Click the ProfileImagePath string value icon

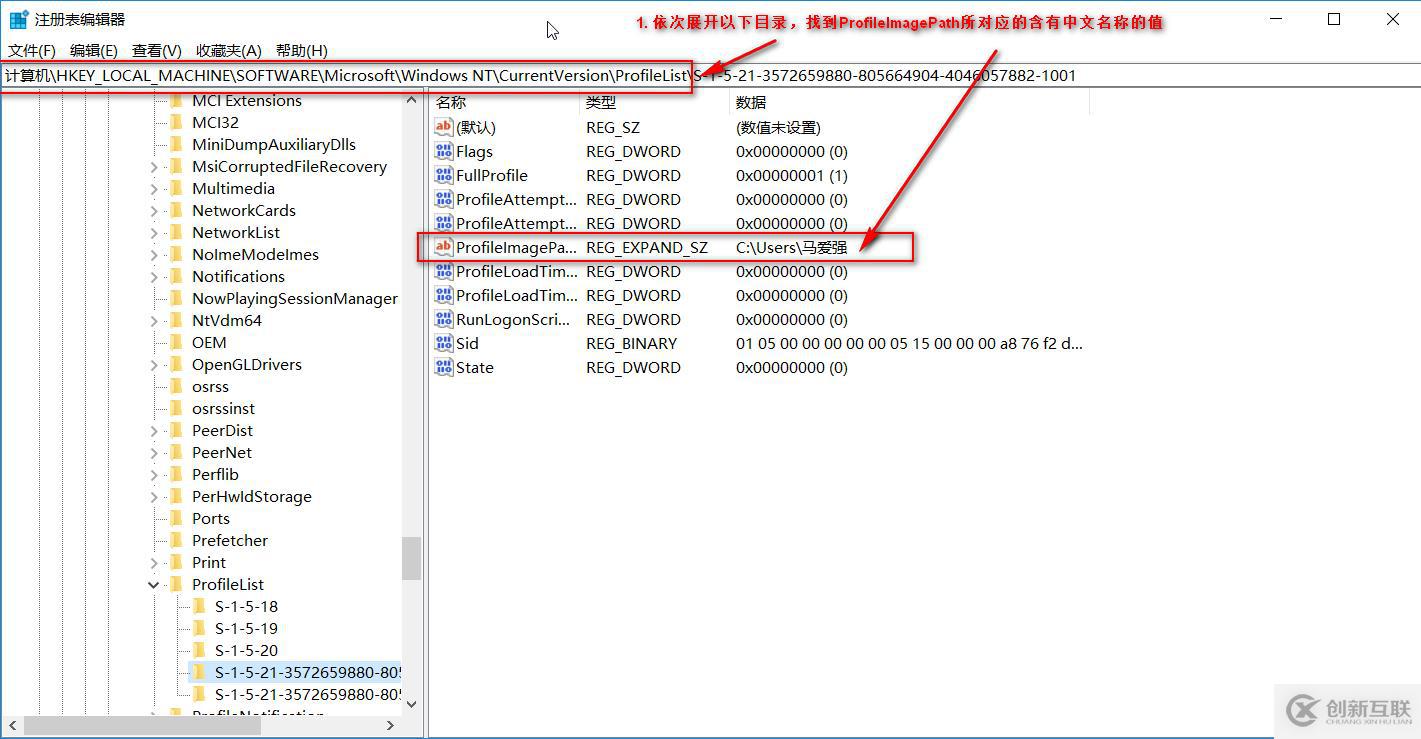[444, 247]
